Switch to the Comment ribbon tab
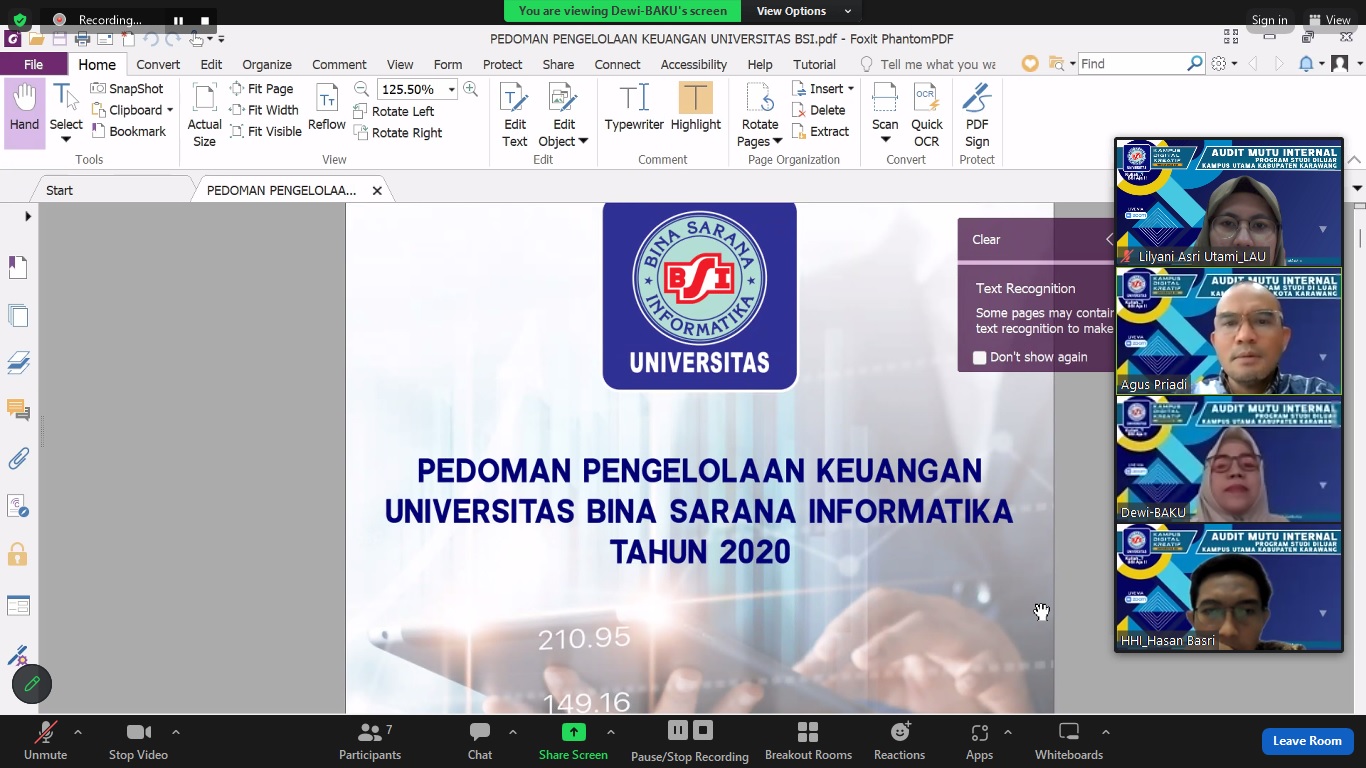The image size is (1366, 768). coord(339,64)
